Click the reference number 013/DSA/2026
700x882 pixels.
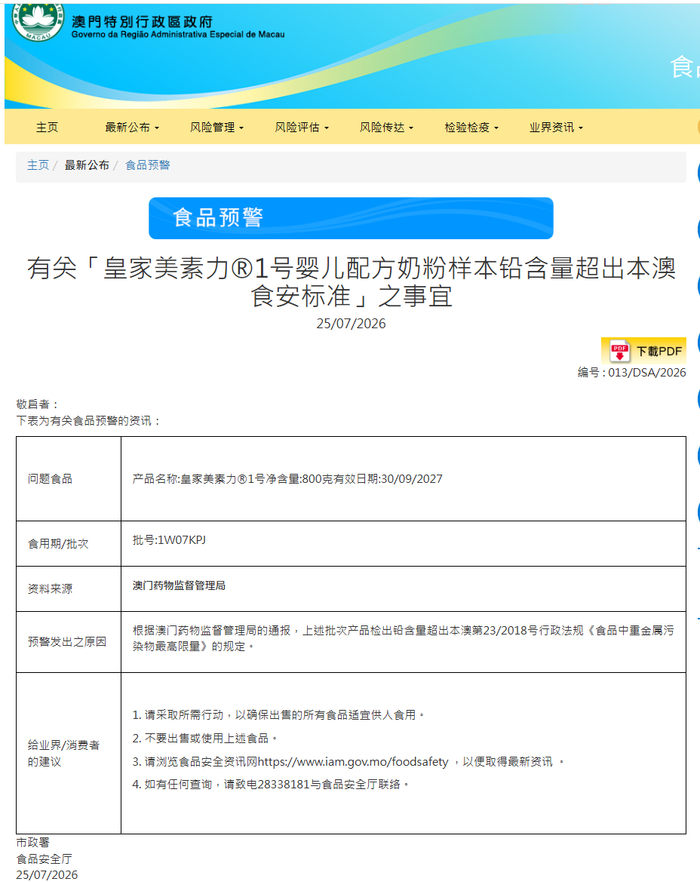click(x=647, y=372)
